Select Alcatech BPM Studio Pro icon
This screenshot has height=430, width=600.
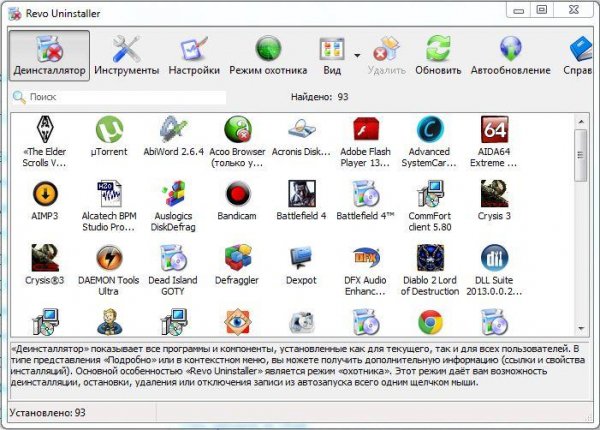(109, 194)
